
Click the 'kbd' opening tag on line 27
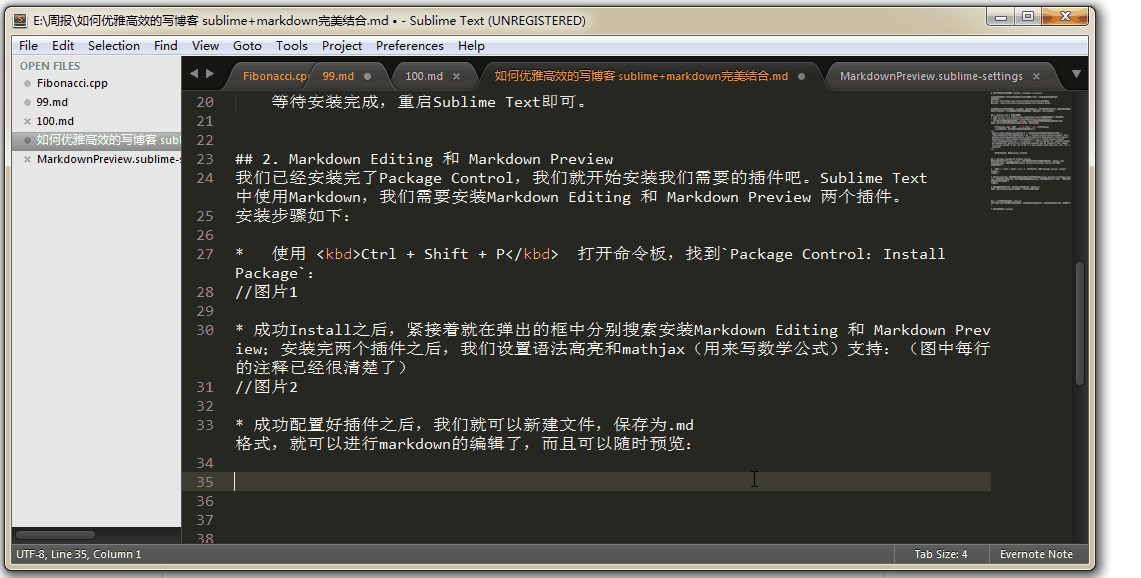coord(338,254)
